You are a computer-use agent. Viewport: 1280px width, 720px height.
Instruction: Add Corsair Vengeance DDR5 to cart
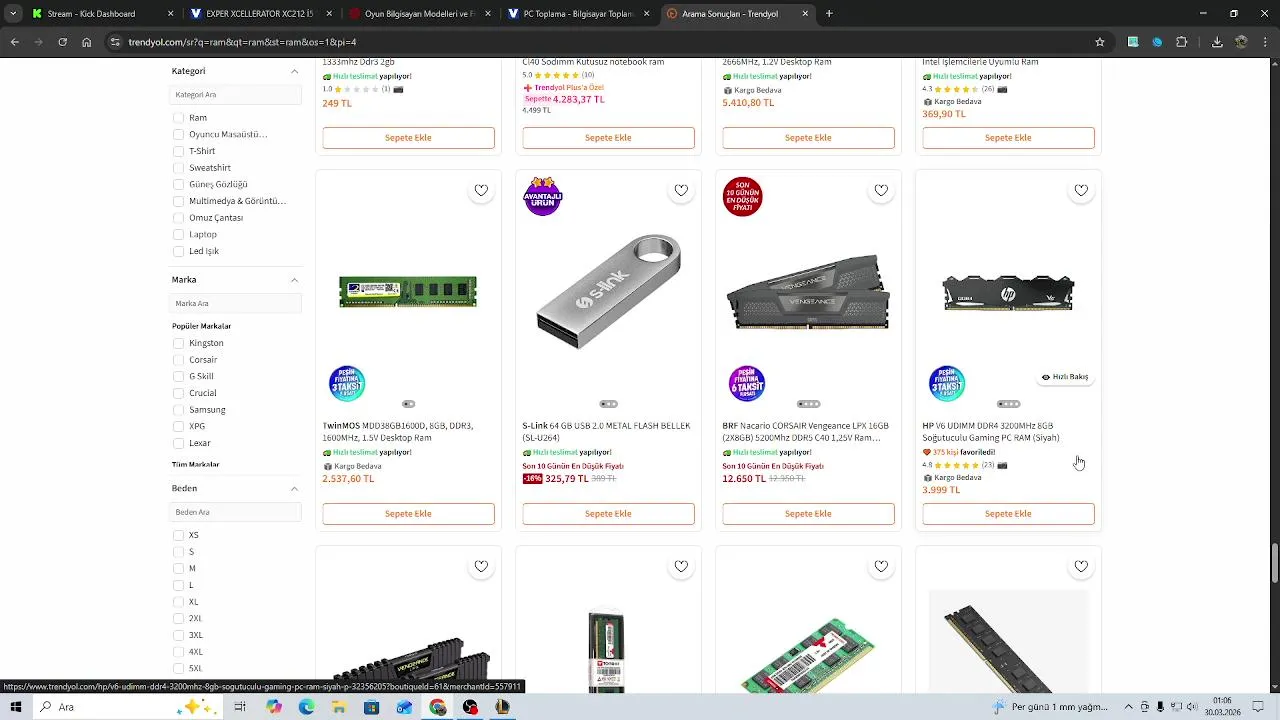(808, 514)
